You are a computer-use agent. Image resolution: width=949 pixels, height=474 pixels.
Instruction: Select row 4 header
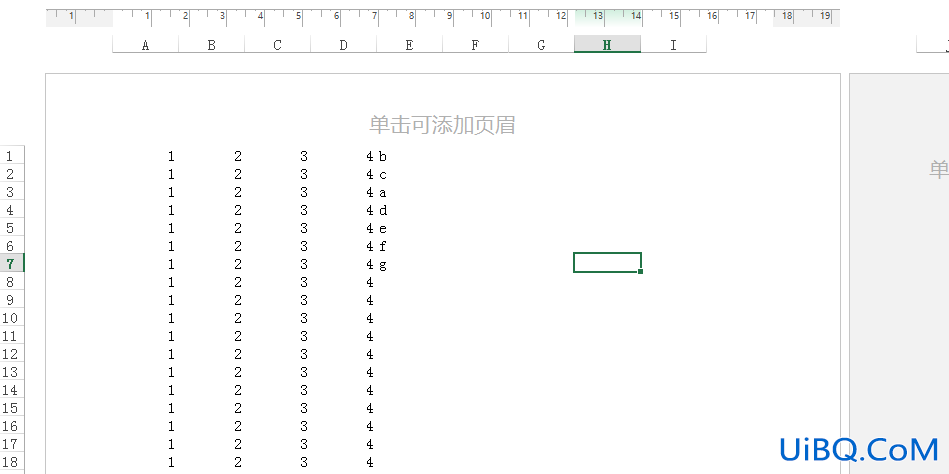(12, 209)
